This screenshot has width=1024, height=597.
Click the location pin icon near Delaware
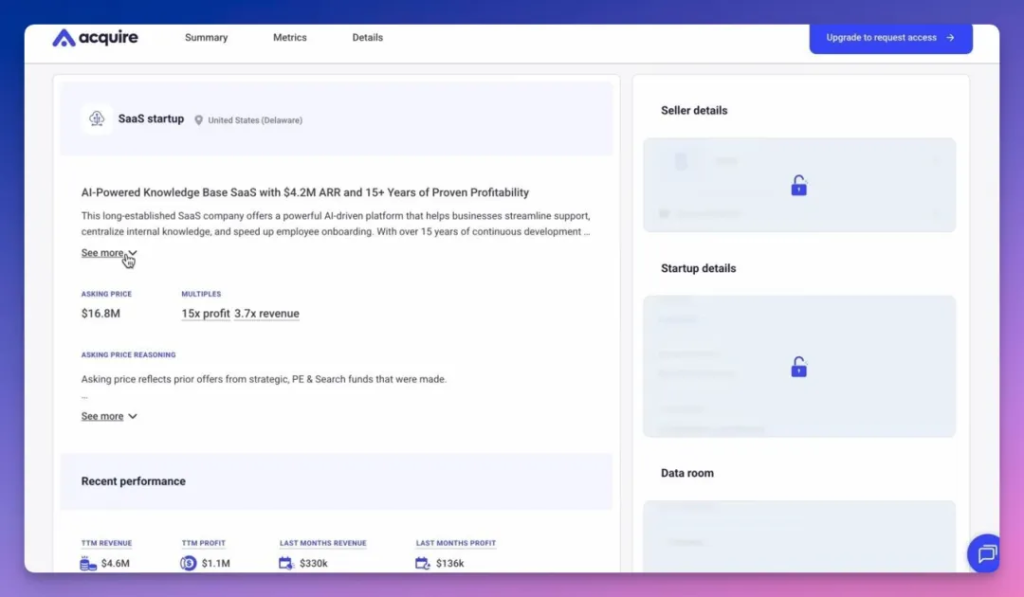198,120
